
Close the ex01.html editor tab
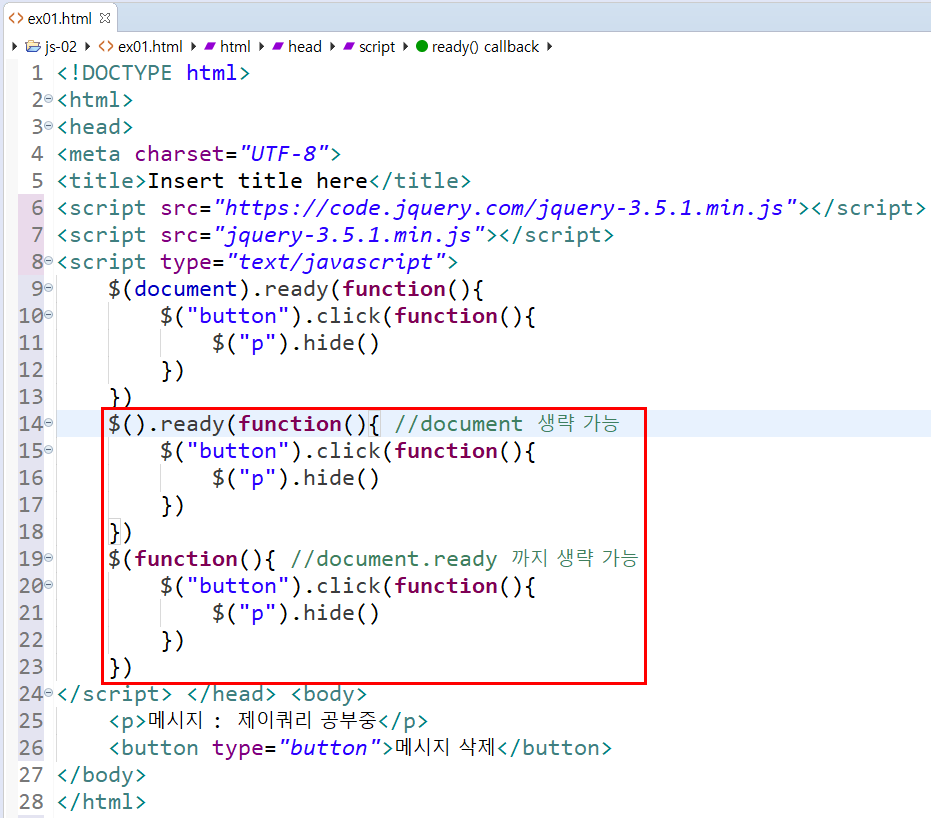click(x=105, y=18)
